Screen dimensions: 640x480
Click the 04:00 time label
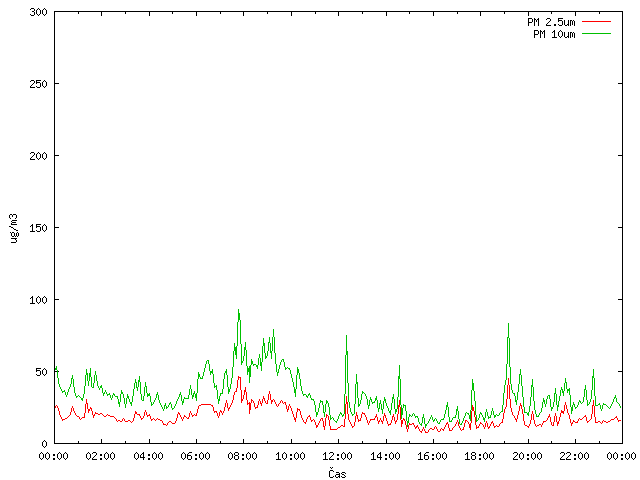coord(148,456)
